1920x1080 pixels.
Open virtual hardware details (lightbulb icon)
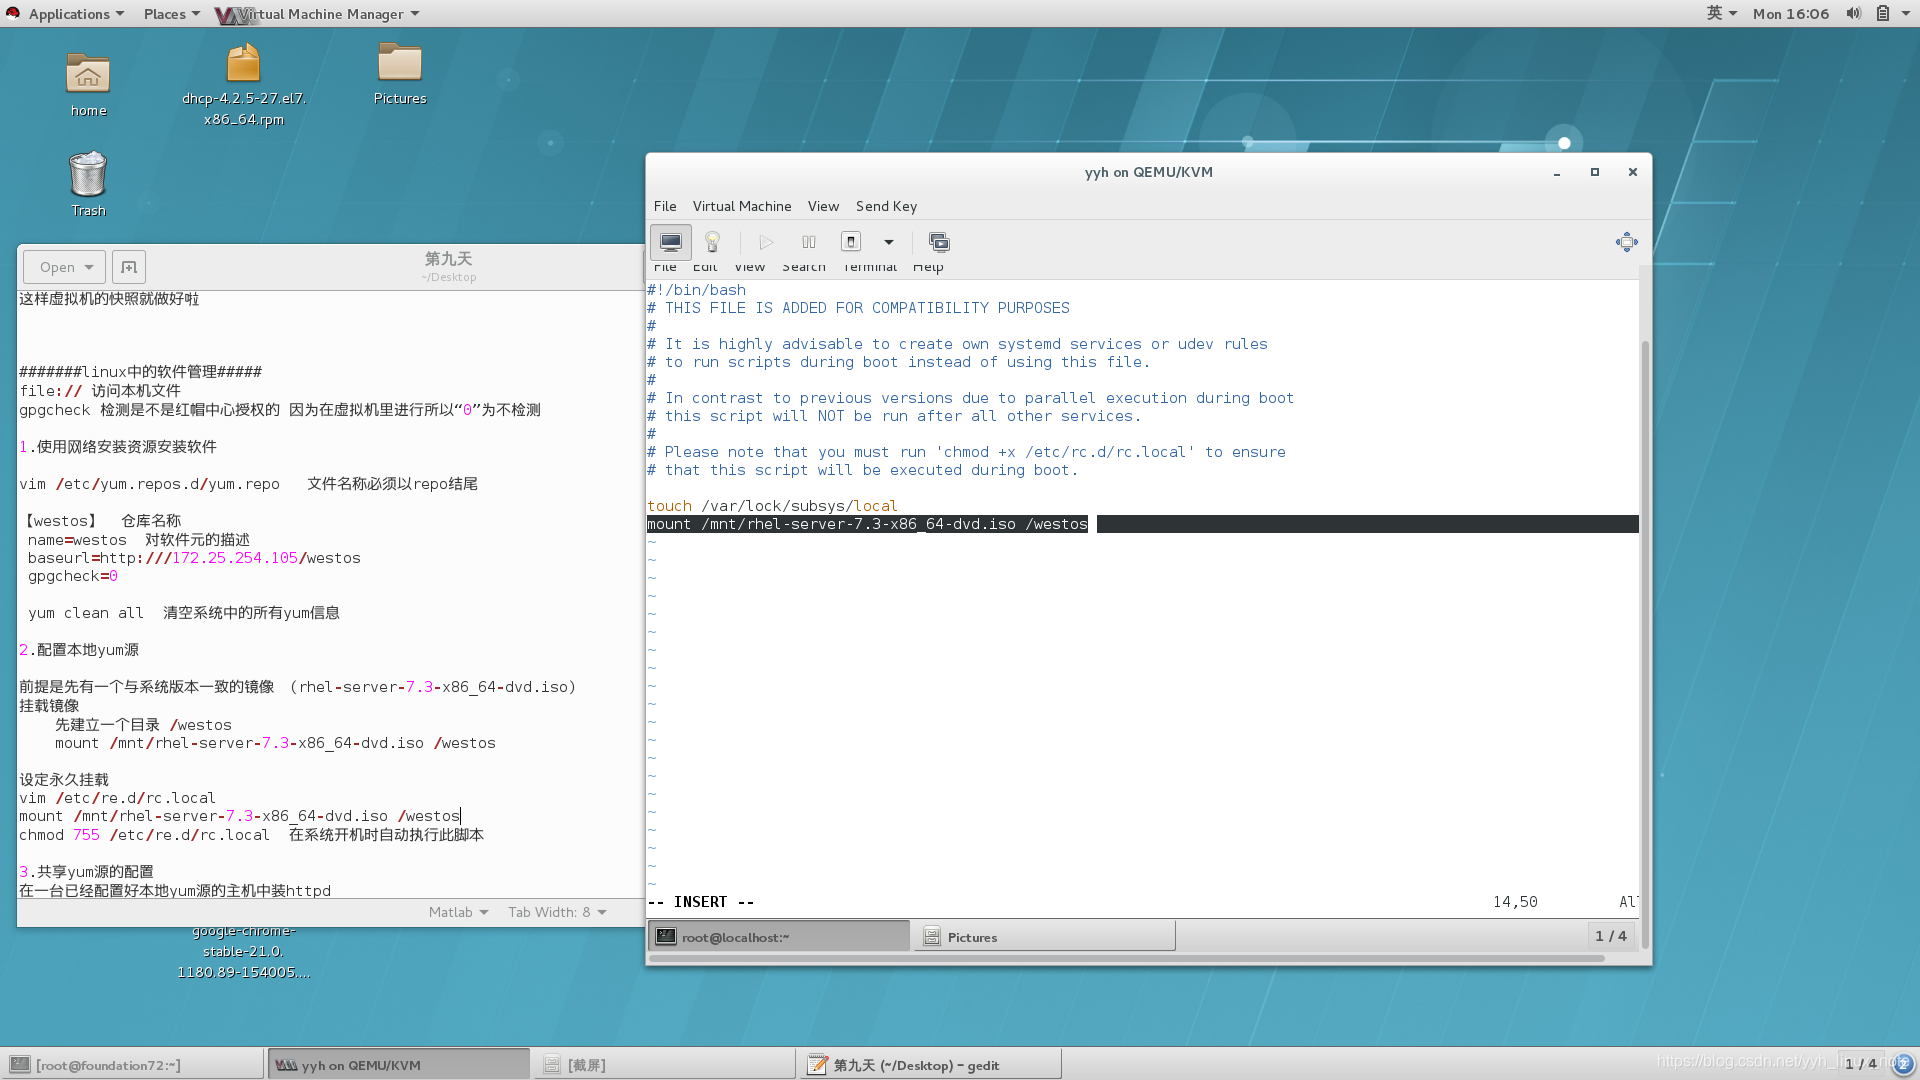point(712,242)
